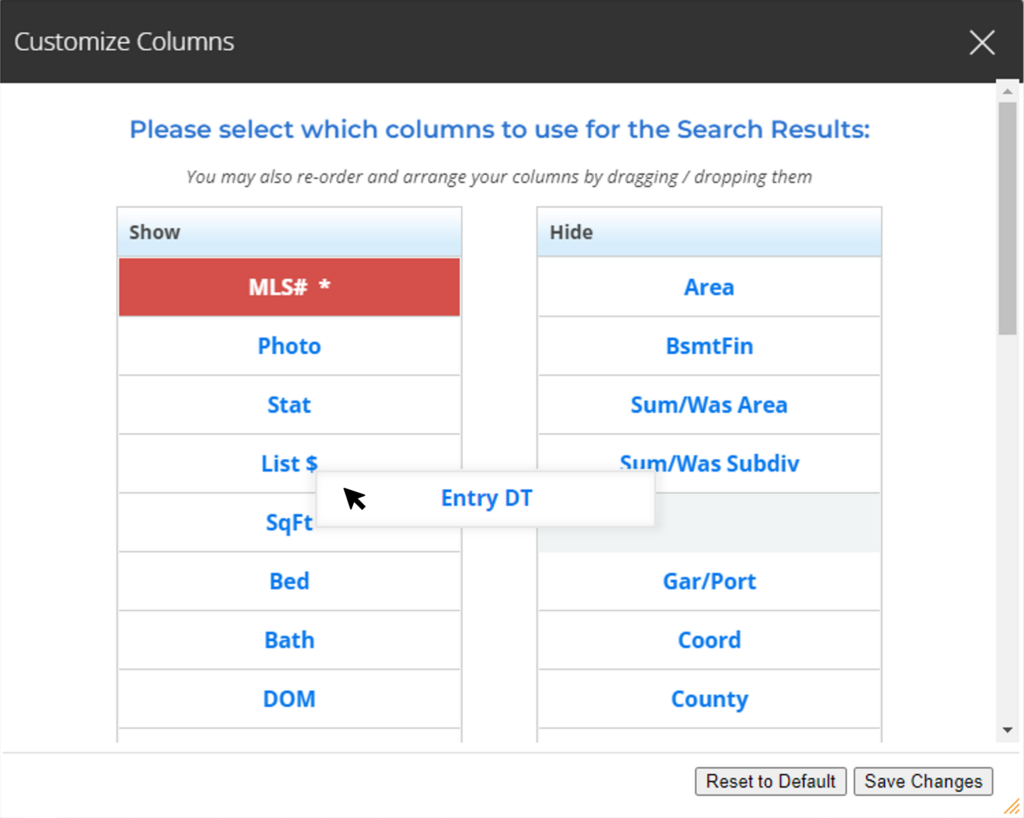
Task: Click the scrollbar down arrow
Action: coord(1008,731)
